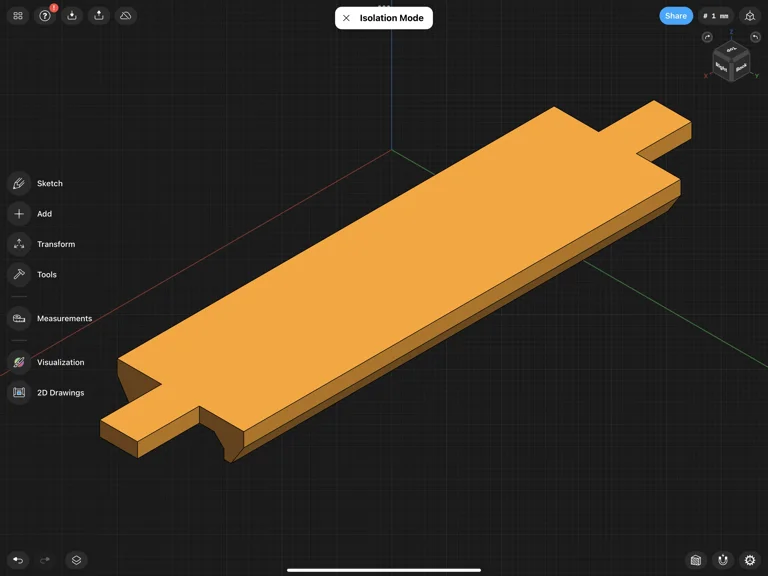Open the Sketch tools menu
This screenshot has height=576, width=768.
tap(19, 183)
